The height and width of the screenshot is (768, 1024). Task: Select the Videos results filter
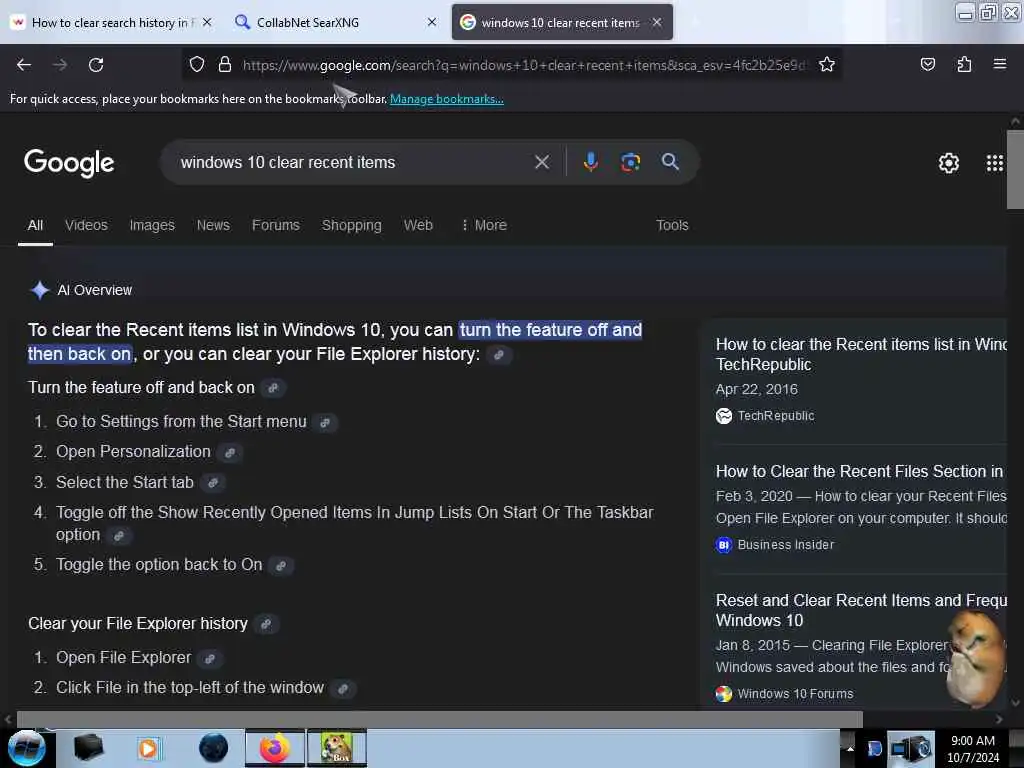86,225
